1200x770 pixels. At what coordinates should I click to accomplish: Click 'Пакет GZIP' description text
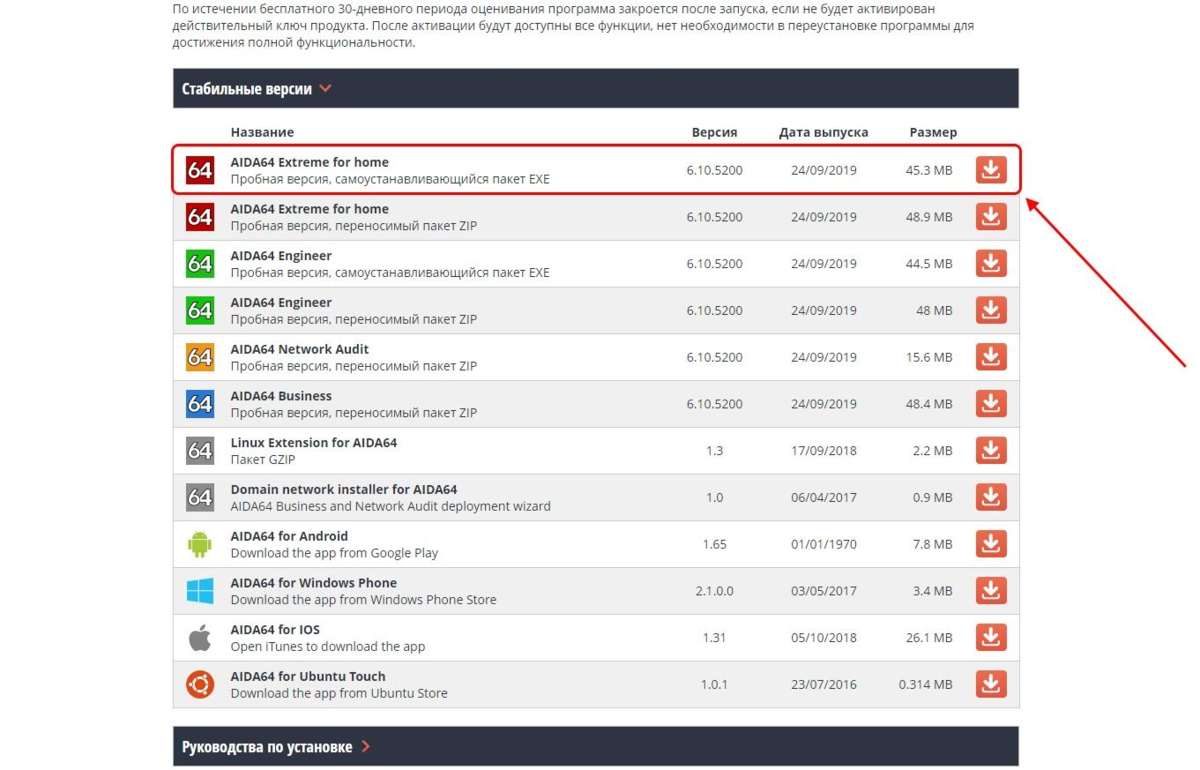[x=262, y=460]
